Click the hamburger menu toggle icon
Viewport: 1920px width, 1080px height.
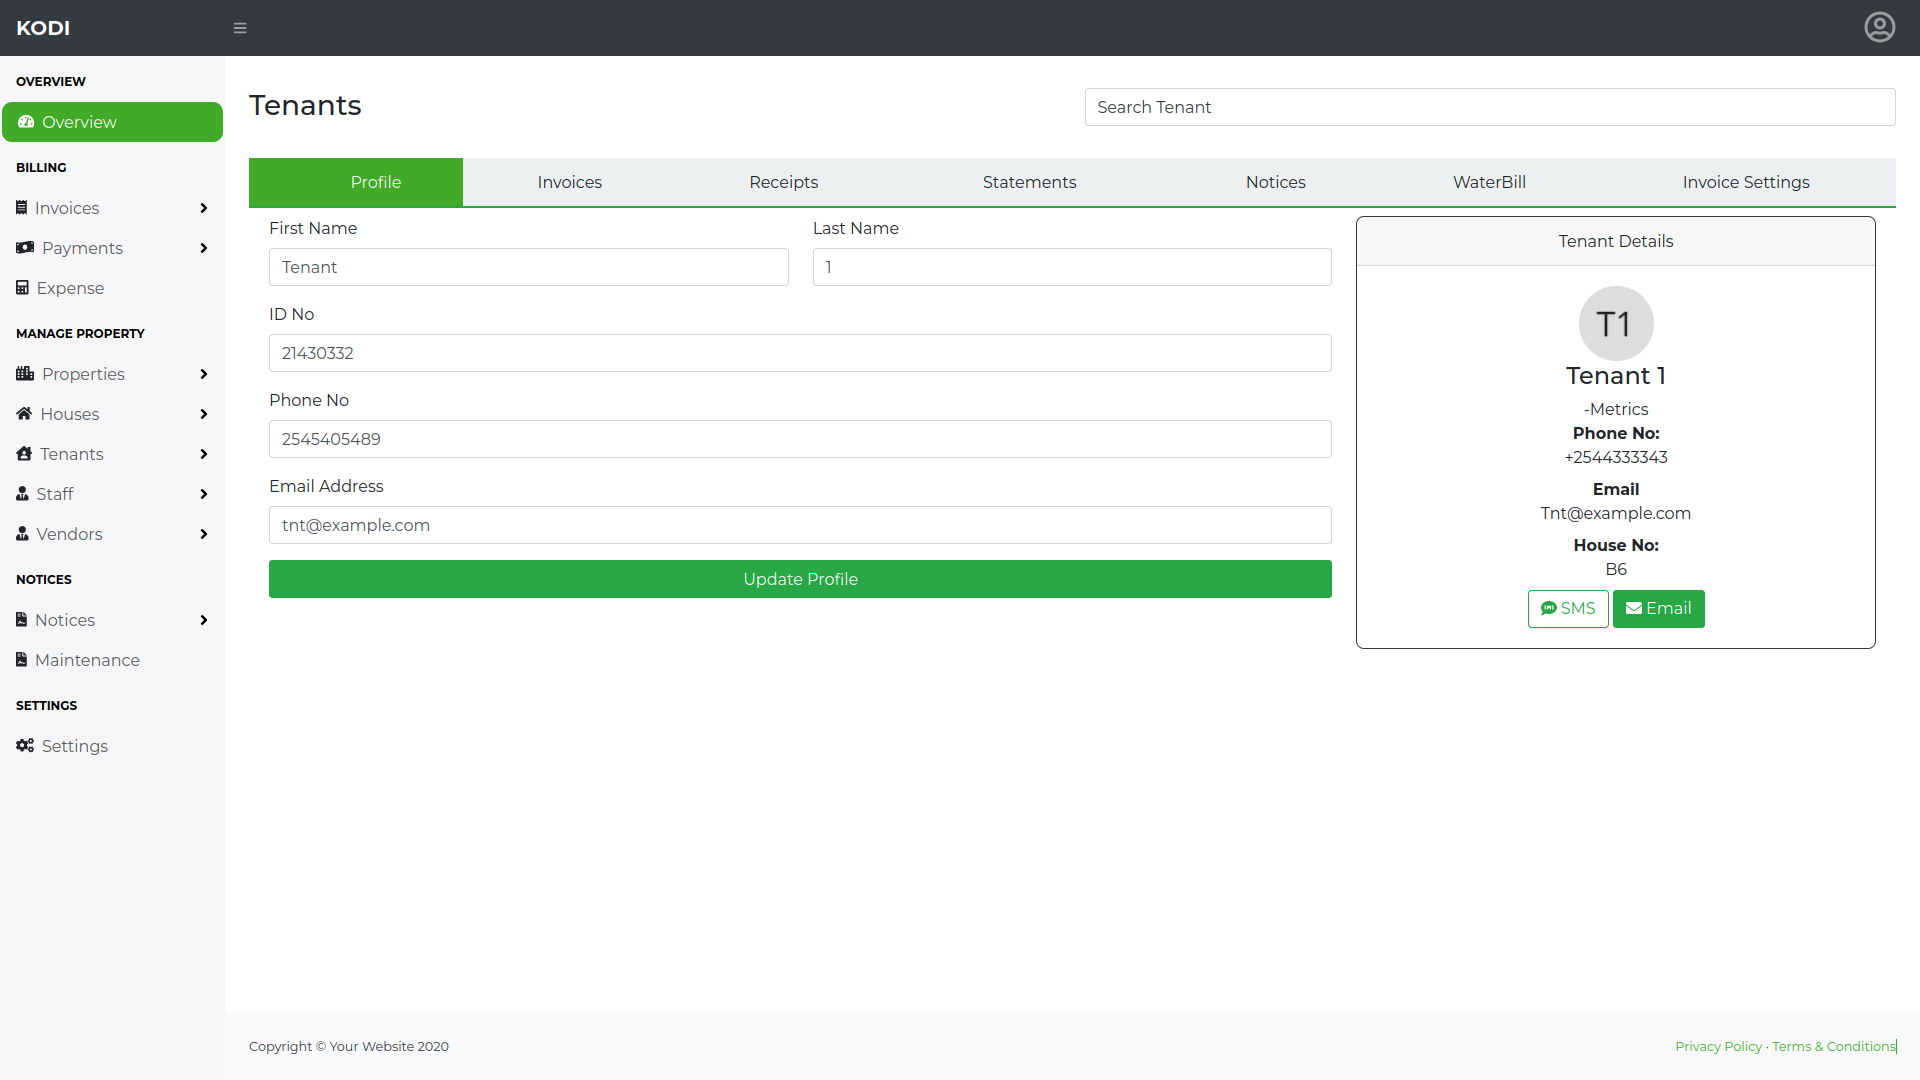[240, 28]
